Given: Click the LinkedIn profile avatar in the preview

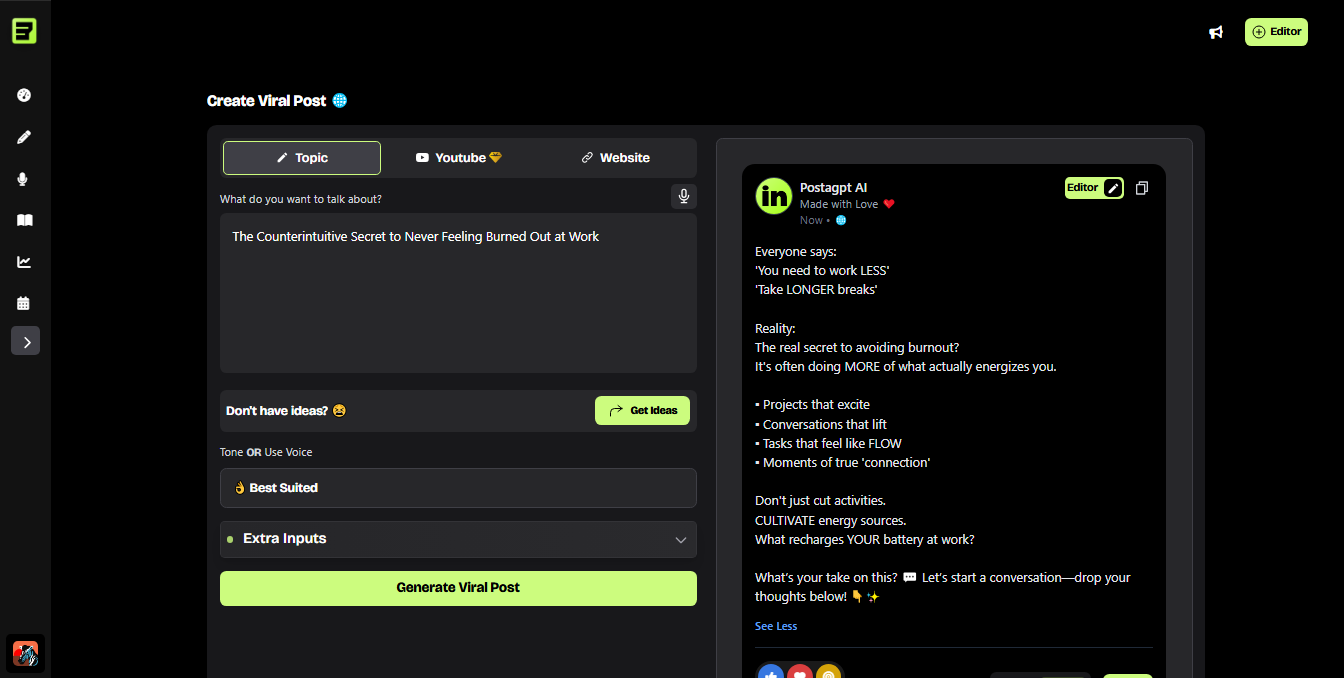Looking at the screenshot, I should (x=774, y=196).
